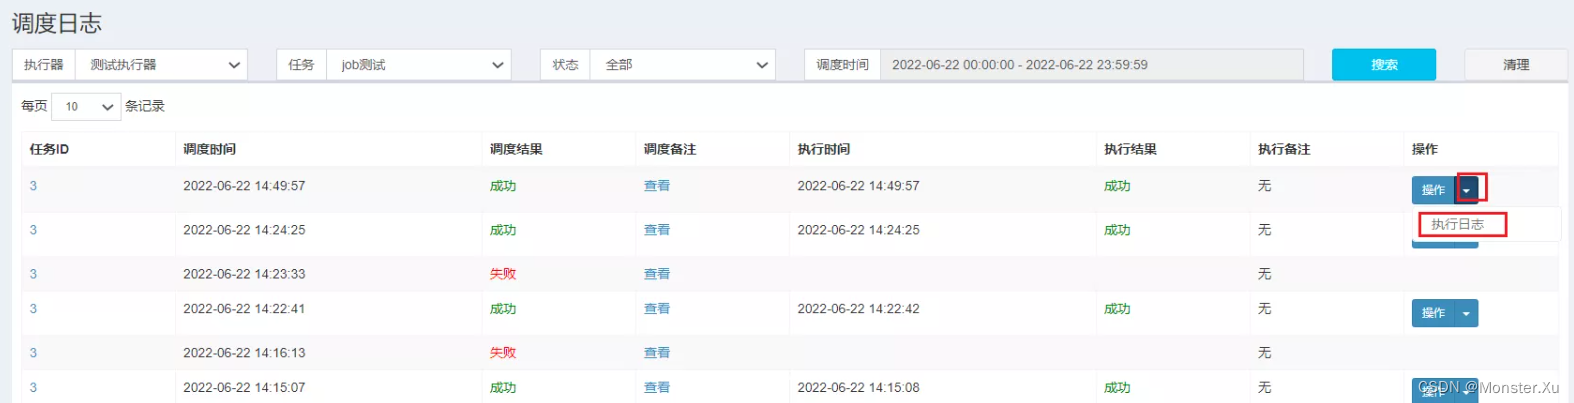1574x403 pixels.
Task: Click task ID 3 in the 14:22:41 row
Action: click(33, 309)
